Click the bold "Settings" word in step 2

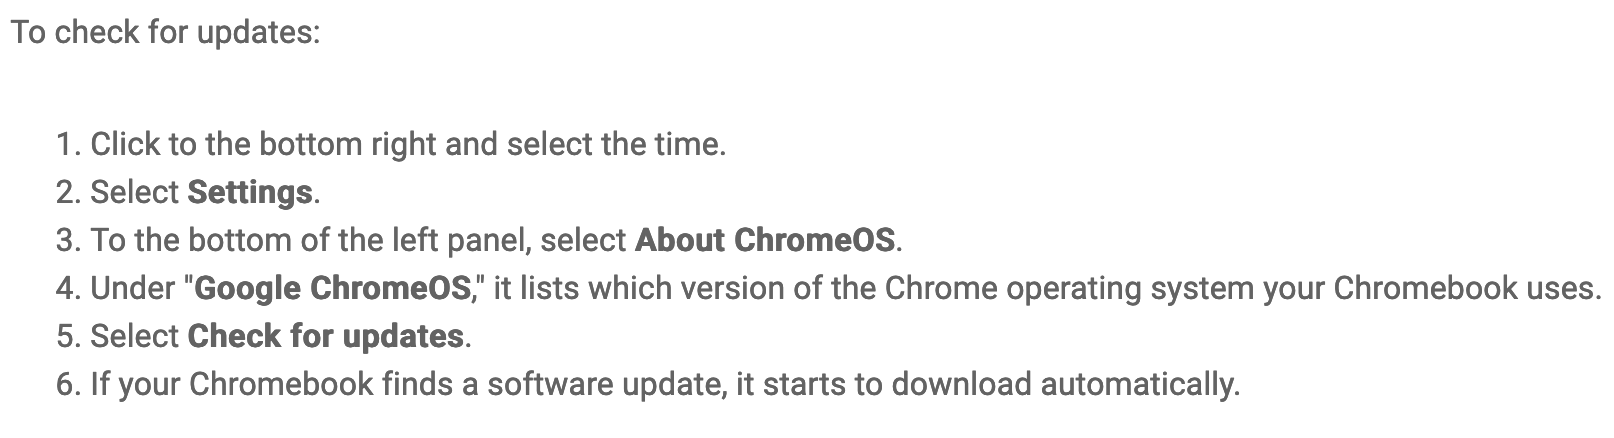click(250, 192)
